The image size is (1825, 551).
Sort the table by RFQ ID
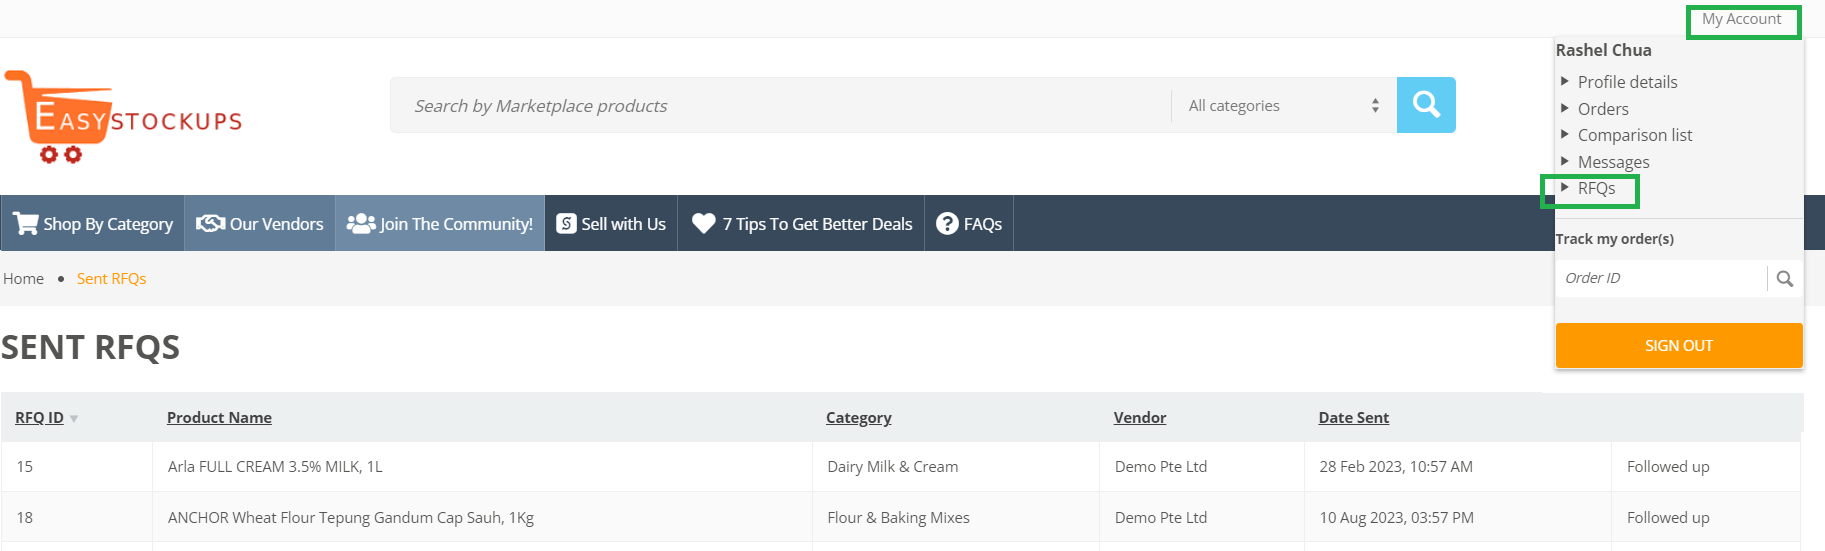40,418
